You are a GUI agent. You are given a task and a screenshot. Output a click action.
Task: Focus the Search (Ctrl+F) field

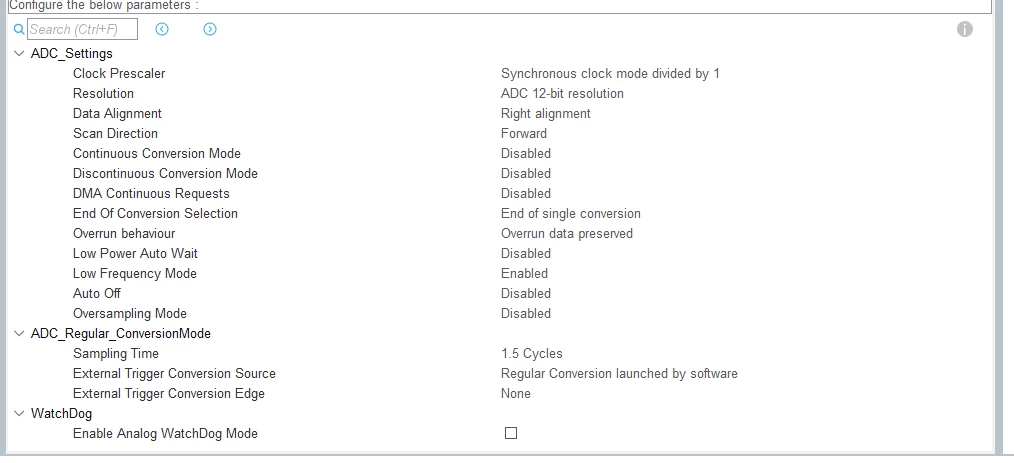(82, 29)
